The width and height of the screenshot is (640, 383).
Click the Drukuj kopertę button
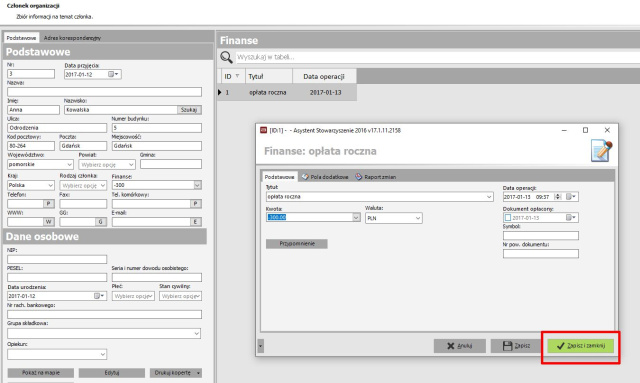tap(173, 373)
